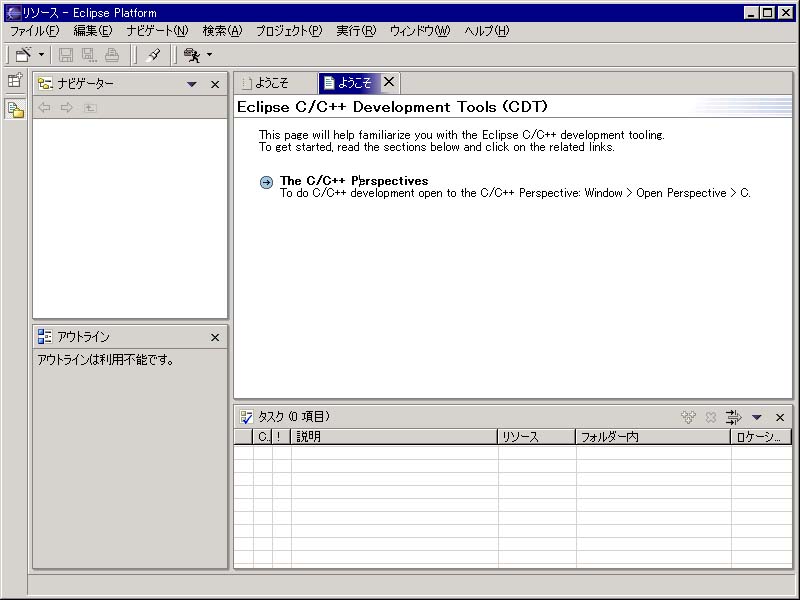Screen dimensions: 800x600
Task: Sort tasks by the フォルダー内 column header
Action: 654,437
